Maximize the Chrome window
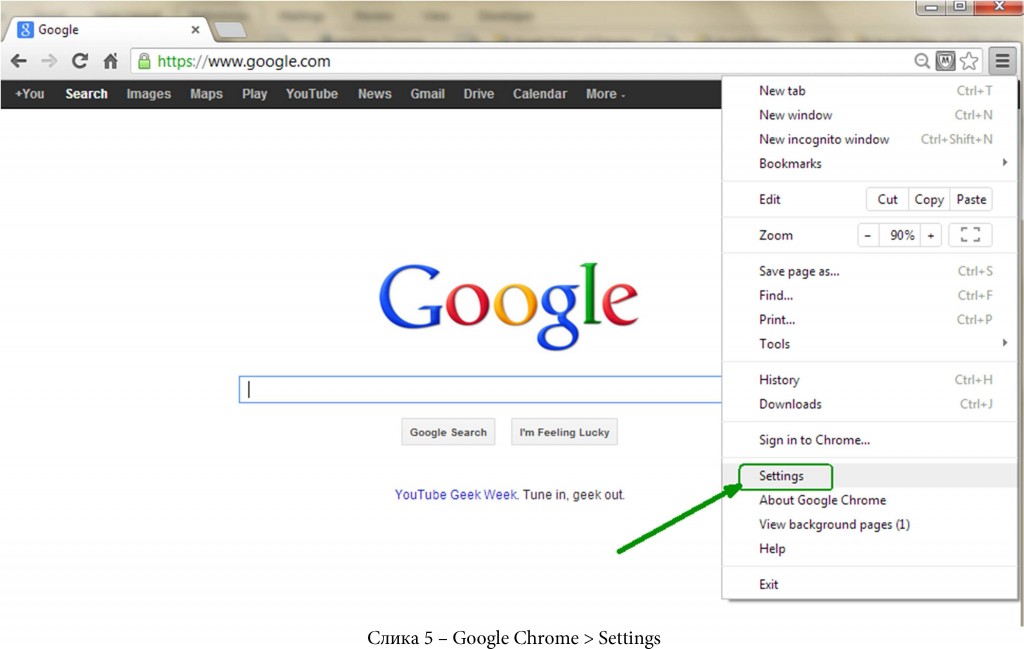Image resolution: width=1024 pixels, height=649 pixels. click(960, 7)
